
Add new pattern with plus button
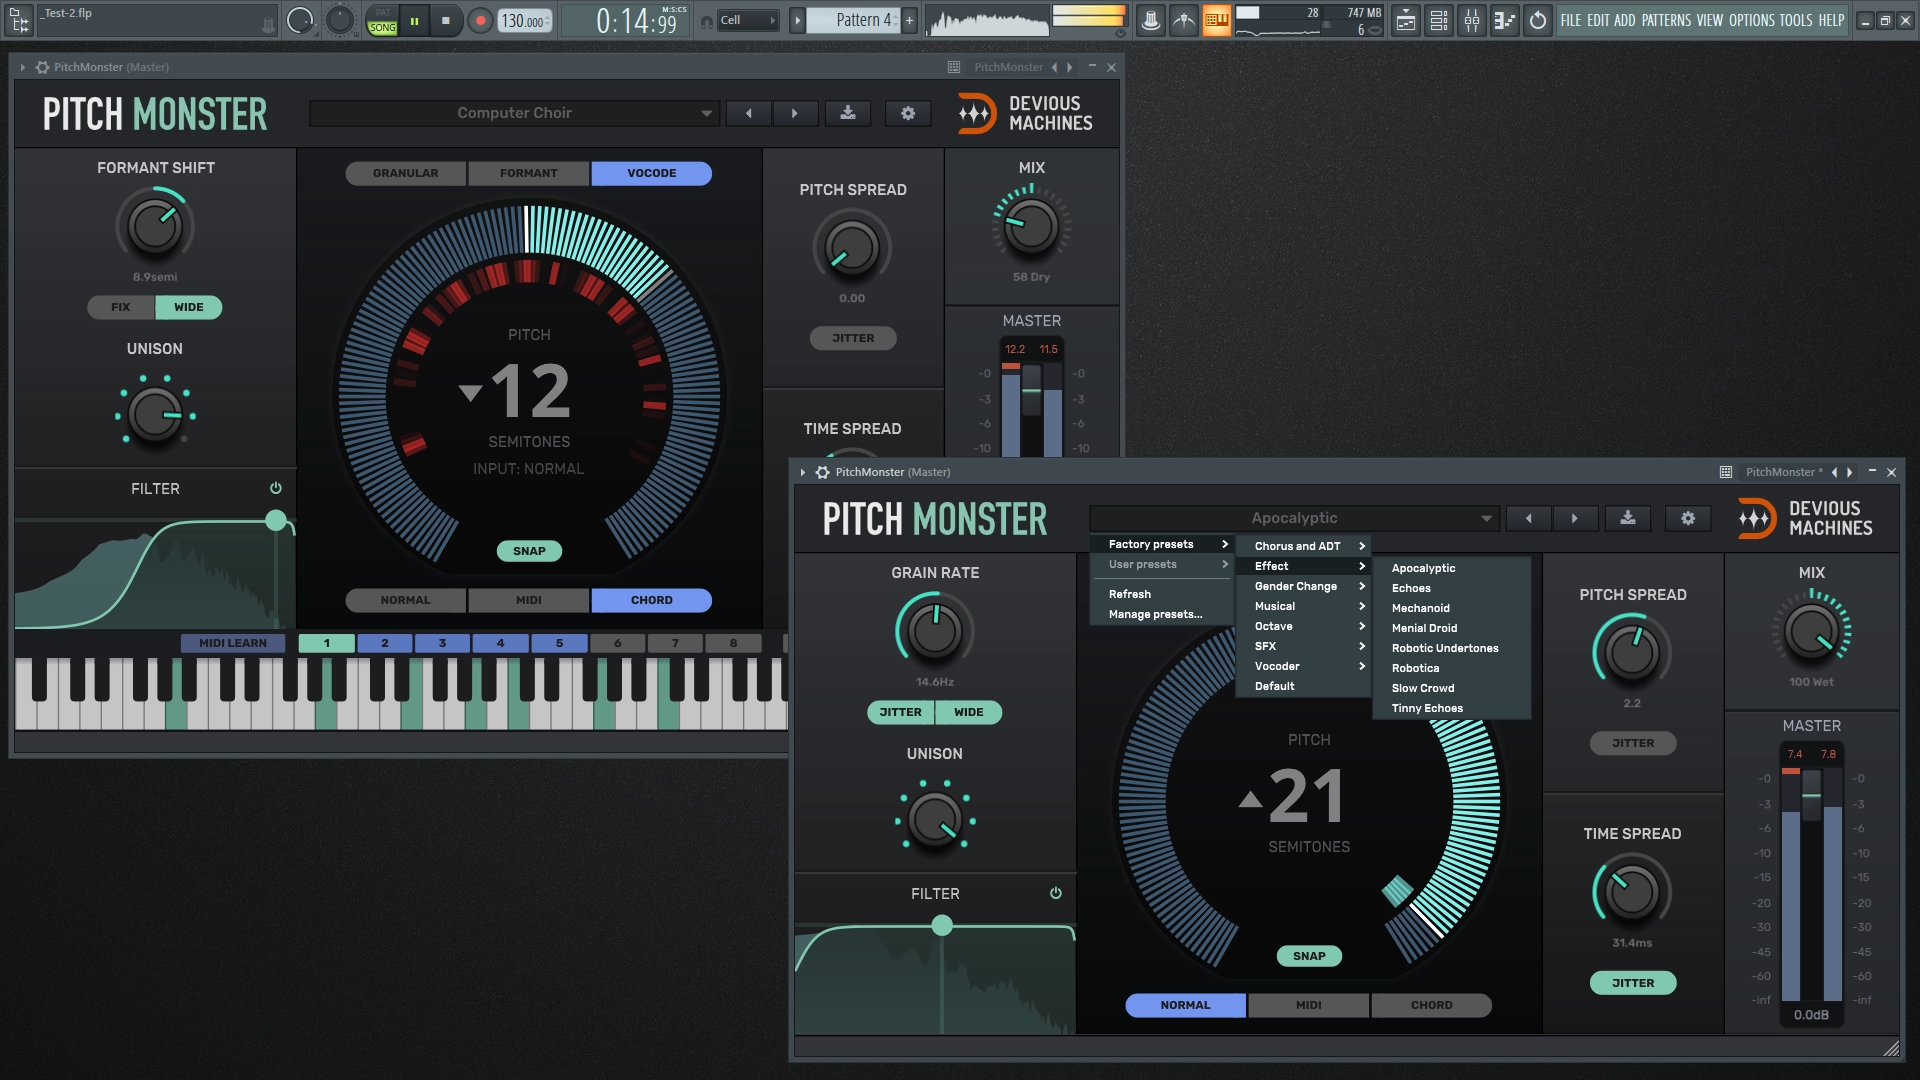(x=909, y=20)
